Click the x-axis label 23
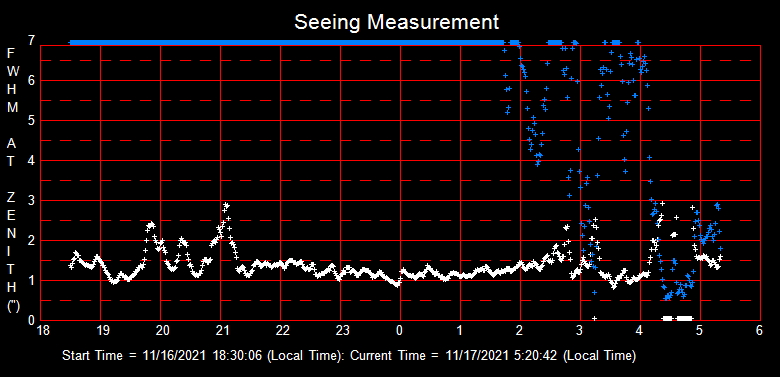Viewport: 780px width, 377px height. tap(343, 331)
